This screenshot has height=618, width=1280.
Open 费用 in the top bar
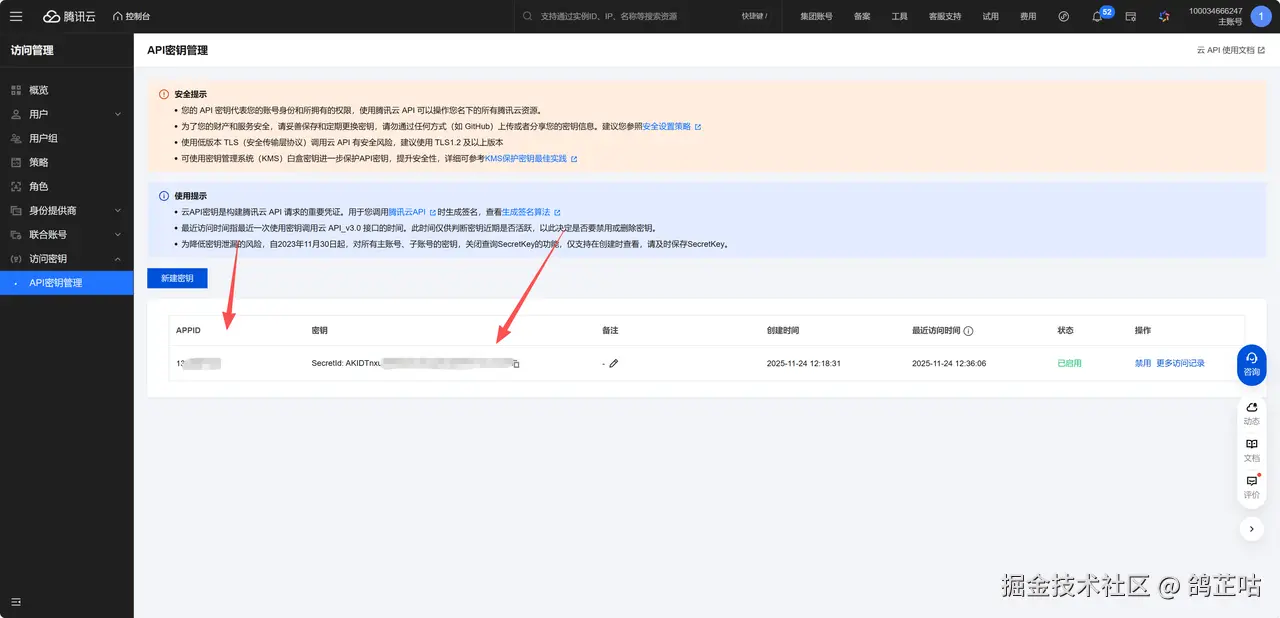point(1028,16)
